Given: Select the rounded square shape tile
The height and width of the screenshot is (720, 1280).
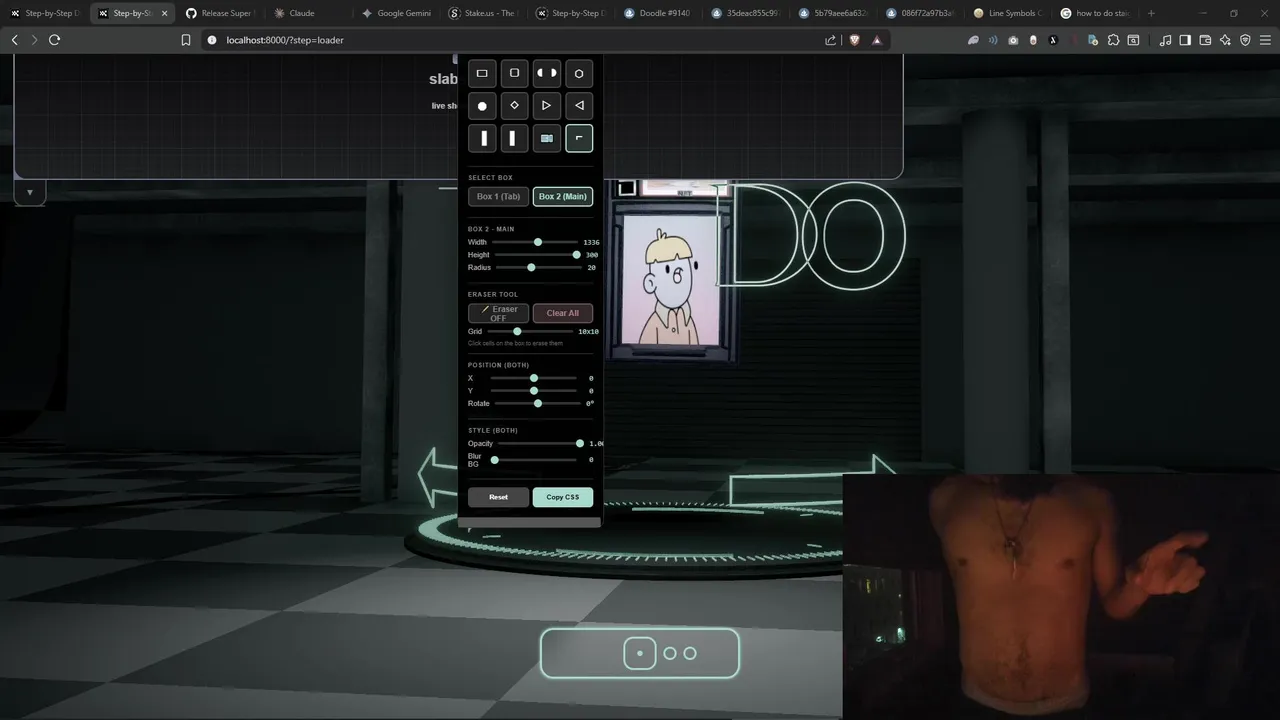Looking at the screenshot, I should point(514,73).
